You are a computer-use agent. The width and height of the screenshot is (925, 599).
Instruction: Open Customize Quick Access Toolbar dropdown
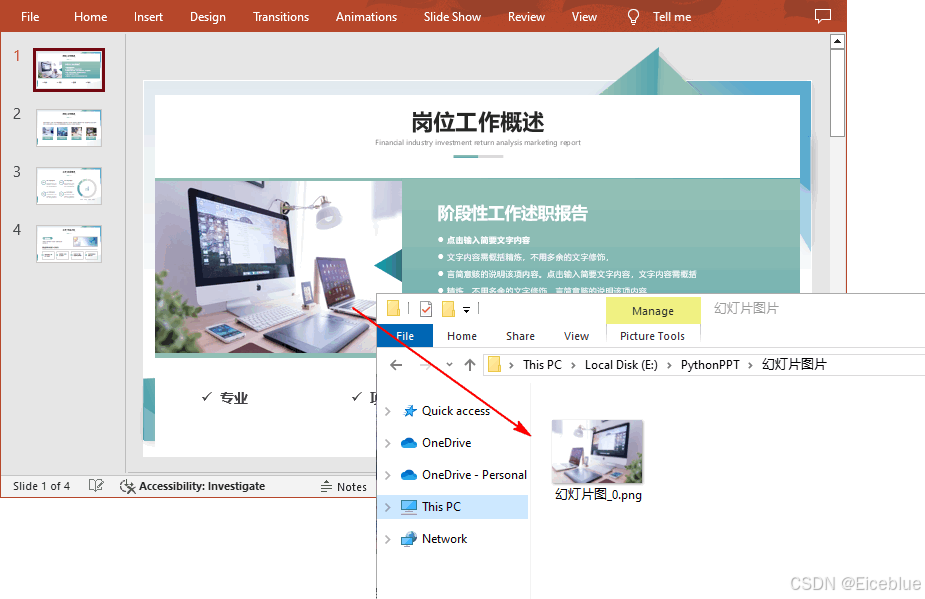466,309
